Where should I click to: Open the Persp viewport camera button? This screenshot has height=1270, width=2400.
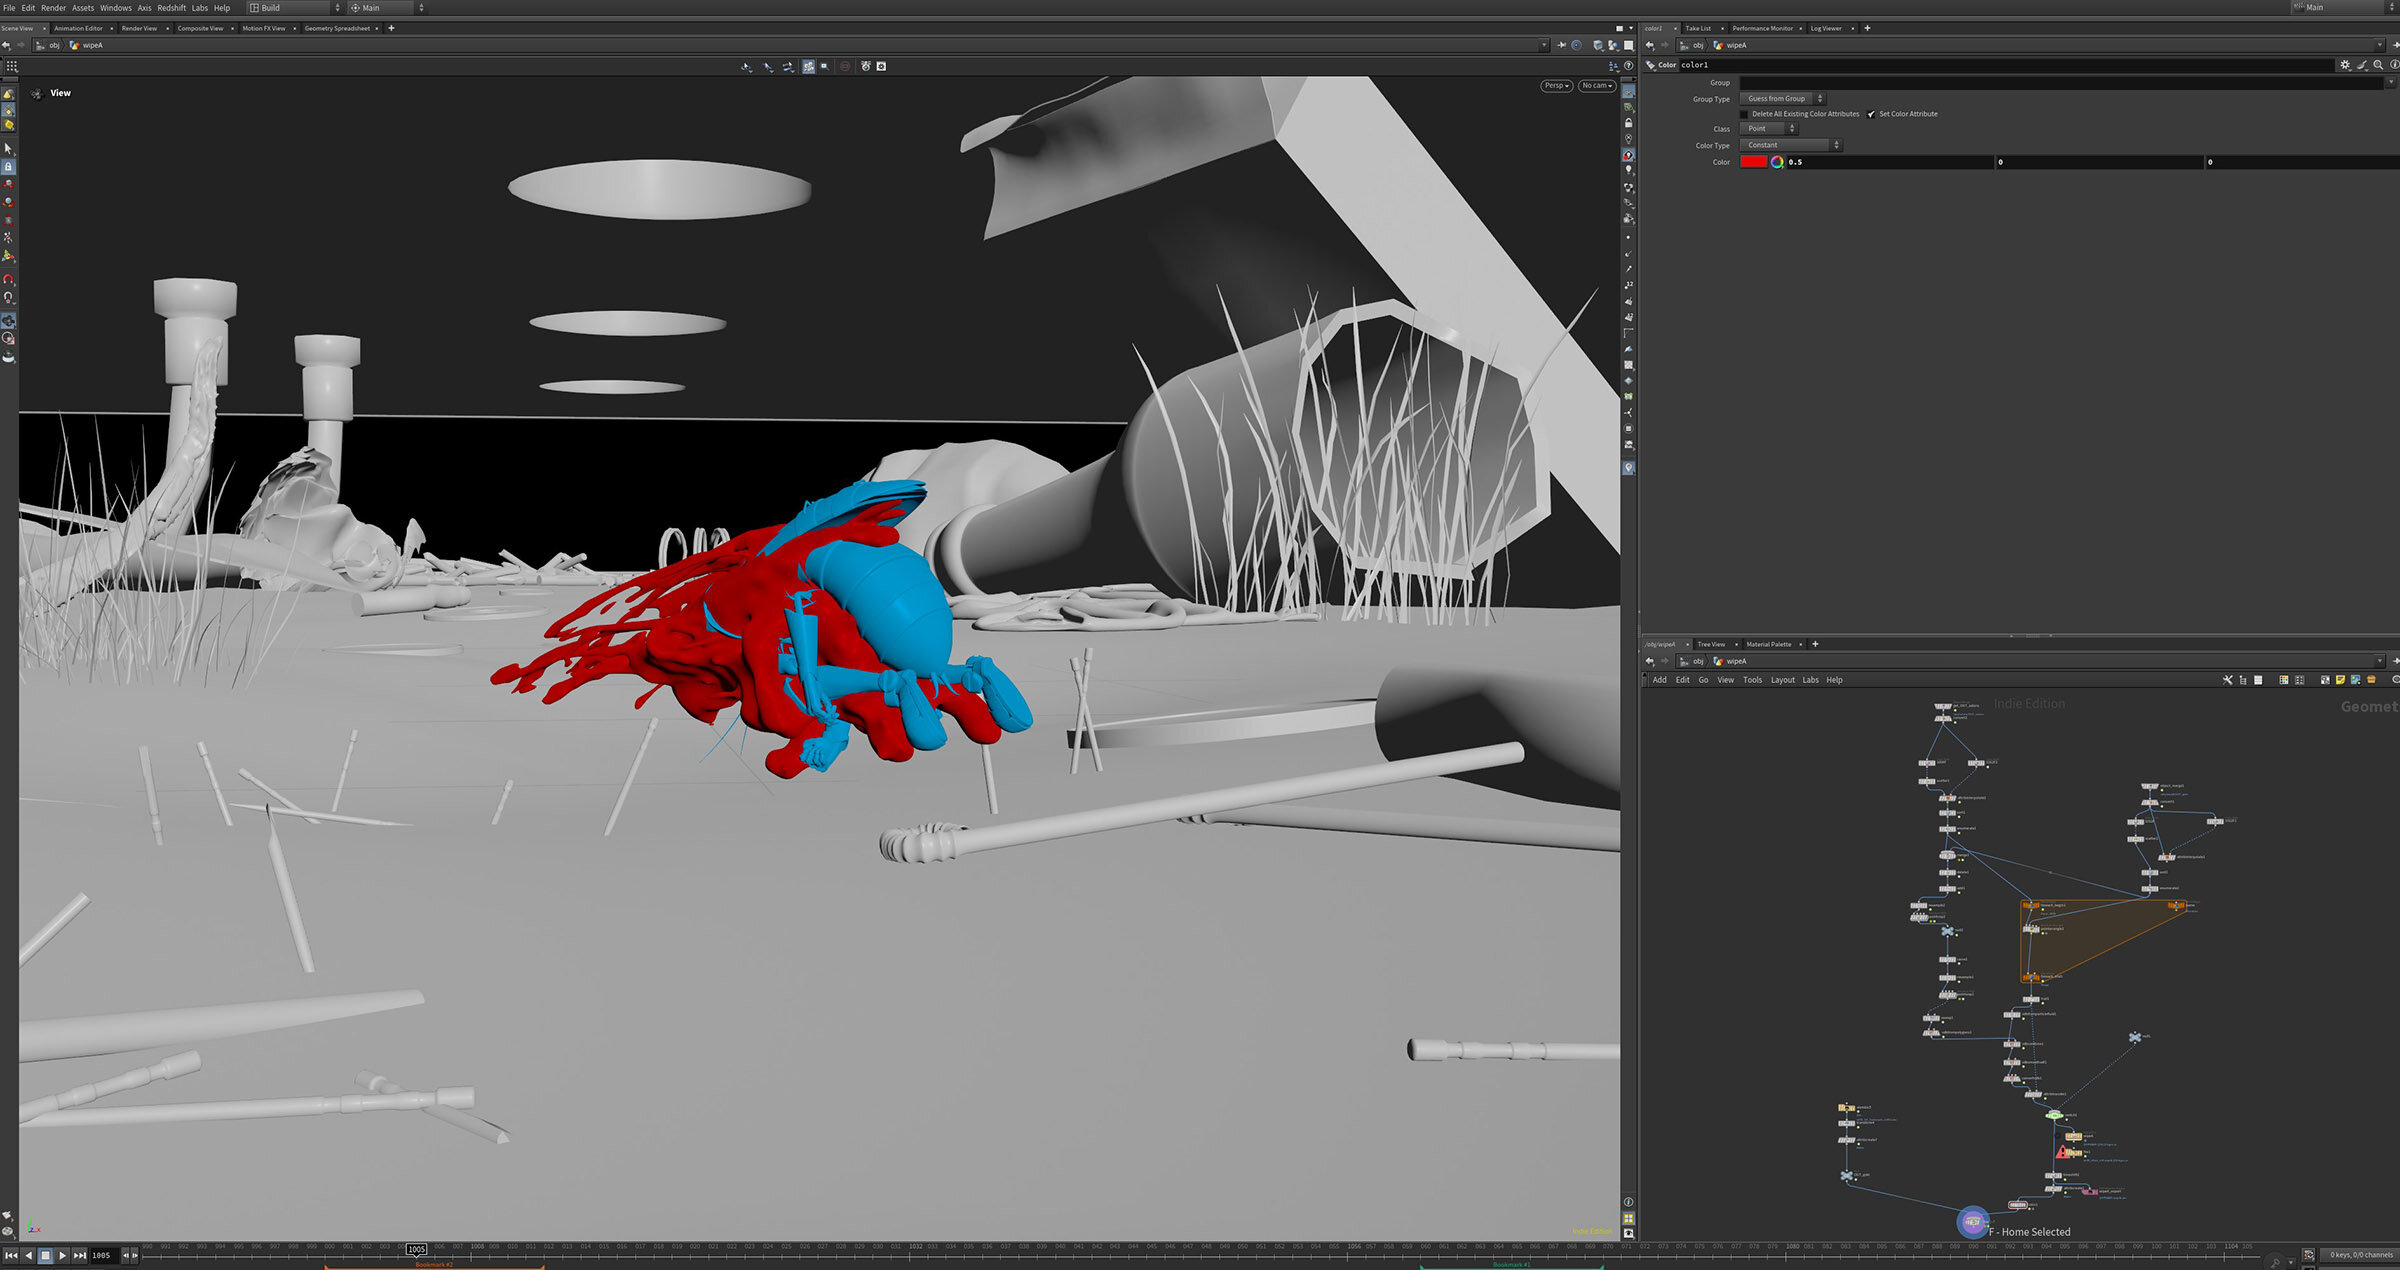[1556, 86]
